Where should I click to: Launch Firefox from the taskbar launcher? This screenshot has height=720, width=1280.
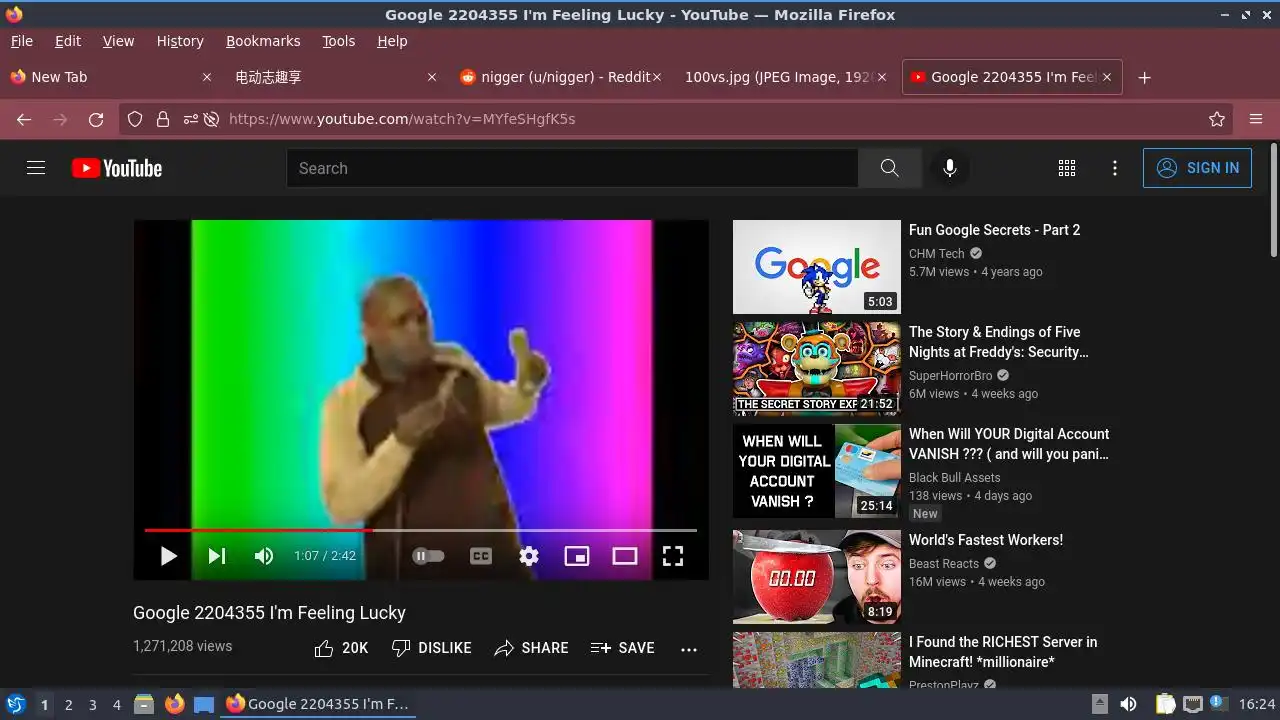pyautogui.click(x=175, y=704)
